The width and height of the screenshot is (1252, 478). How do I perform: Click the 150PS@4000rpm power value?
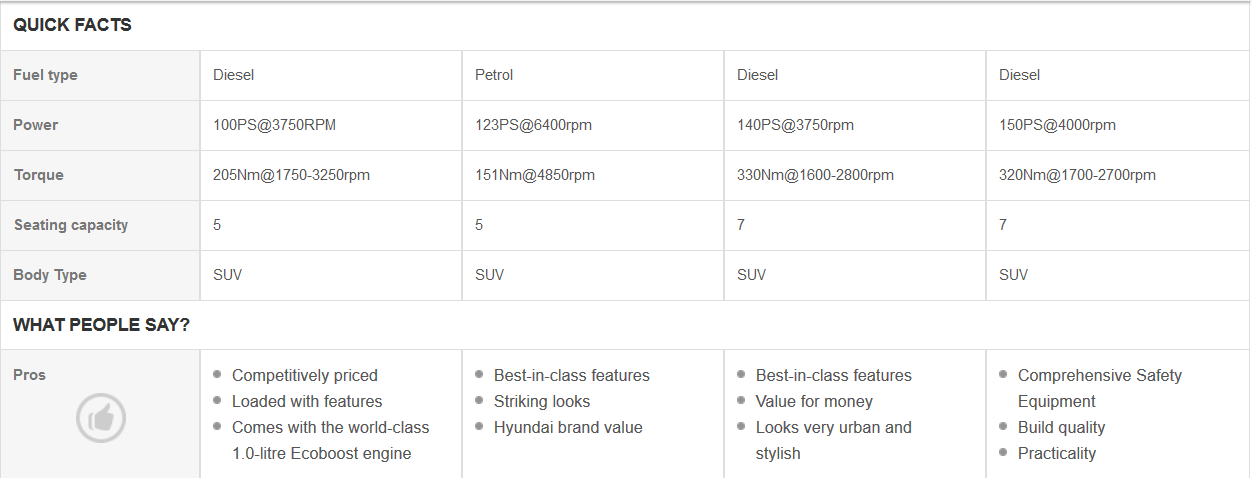[1058, 125]
